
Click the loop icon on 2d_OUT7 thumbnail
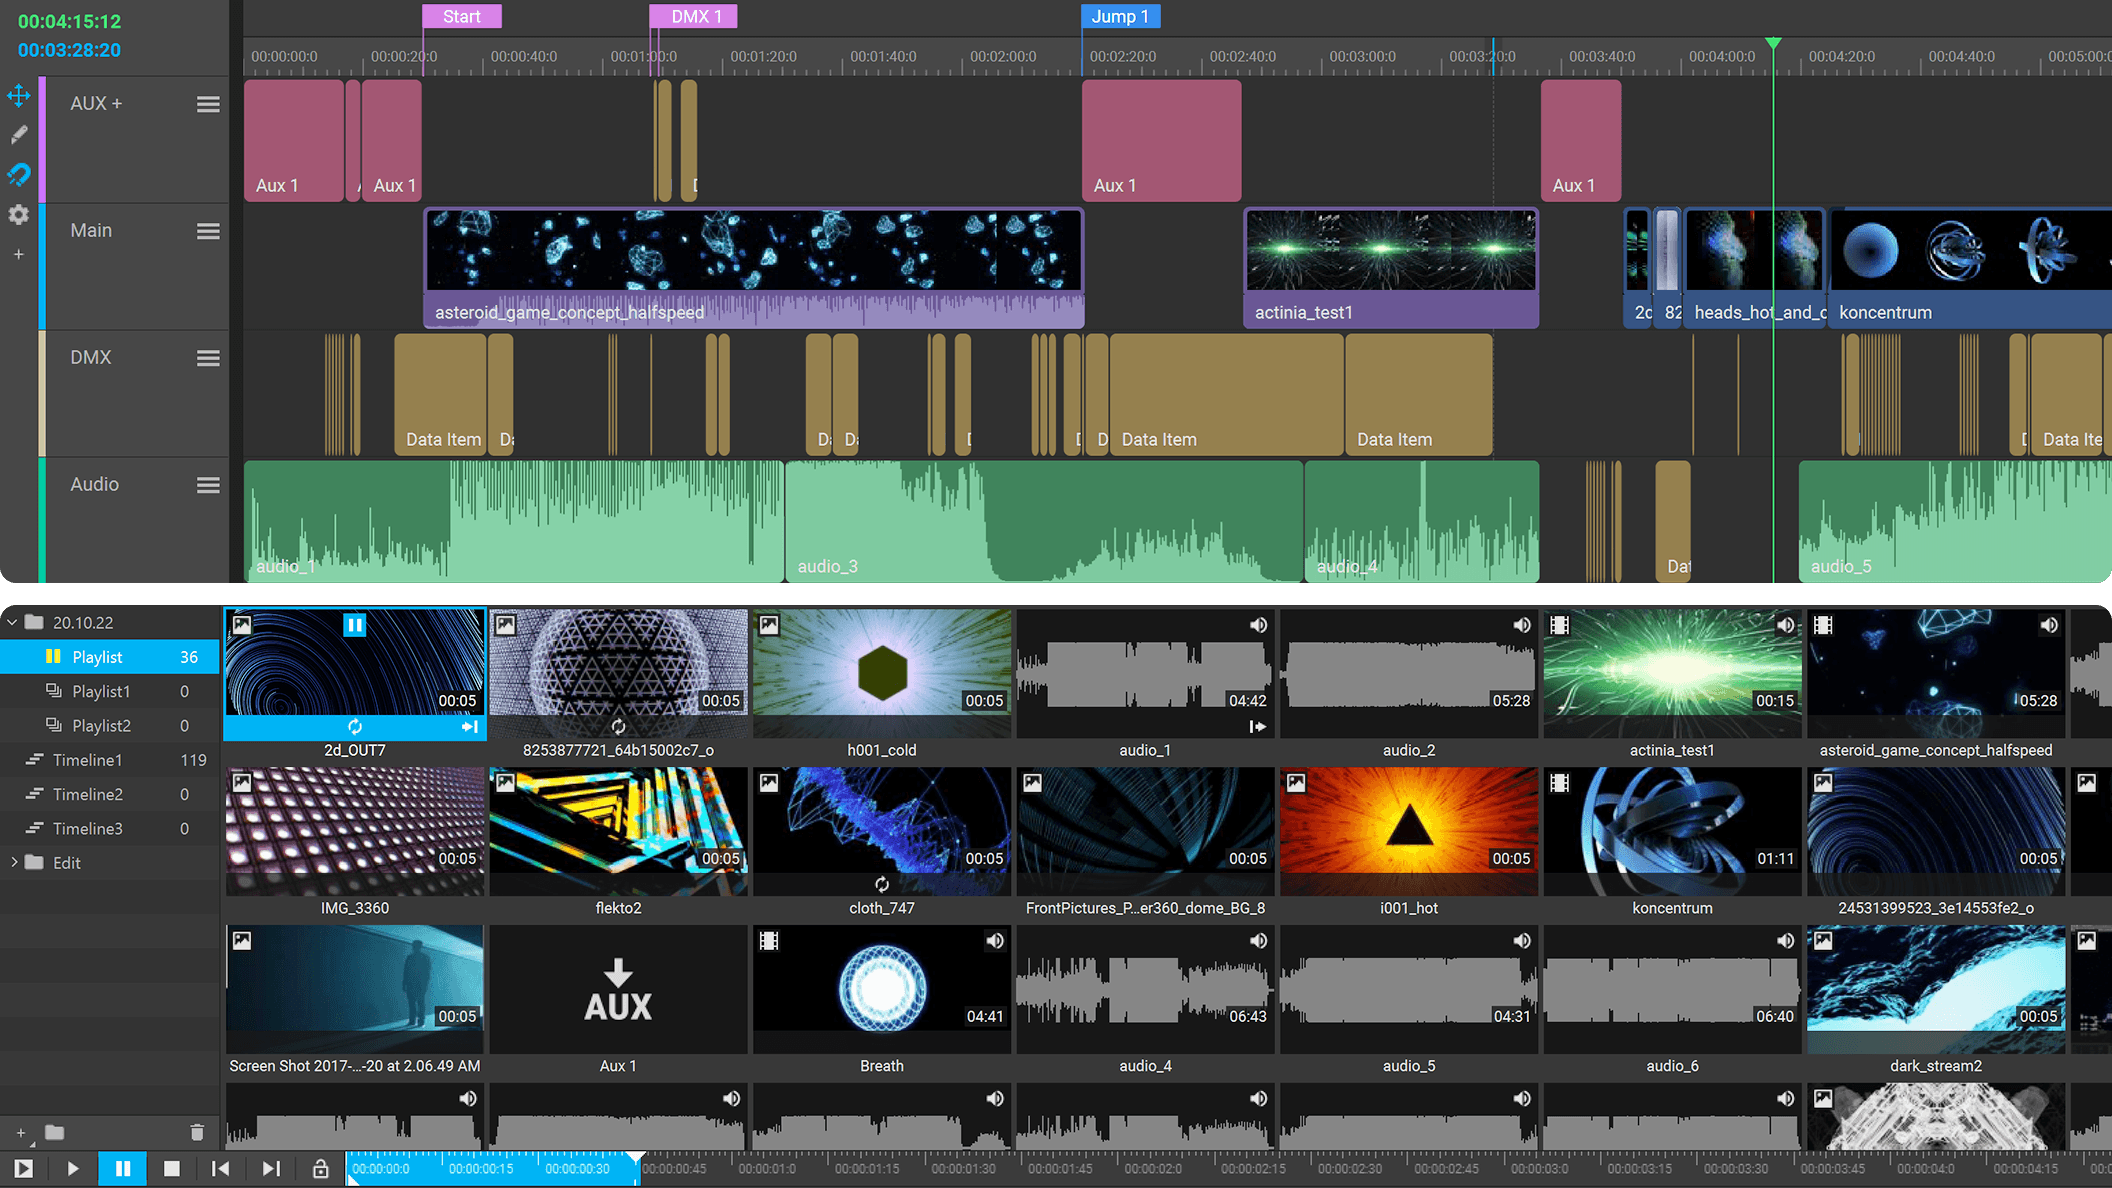[355, 727]
